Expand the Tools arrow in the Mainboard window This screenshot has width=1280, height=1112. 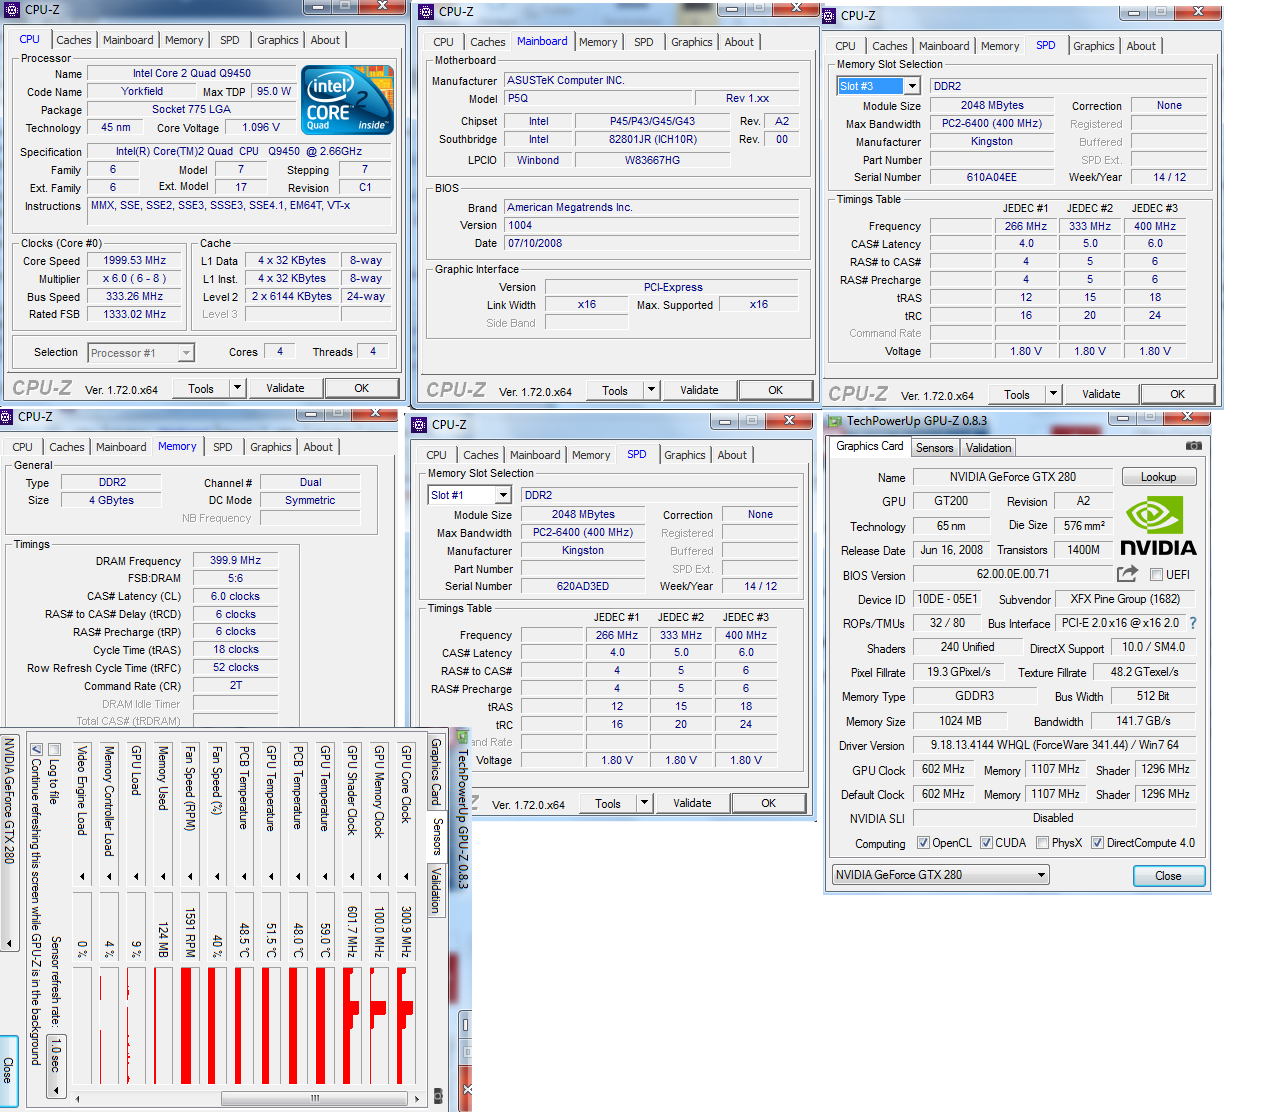click(x=651, y=390)
